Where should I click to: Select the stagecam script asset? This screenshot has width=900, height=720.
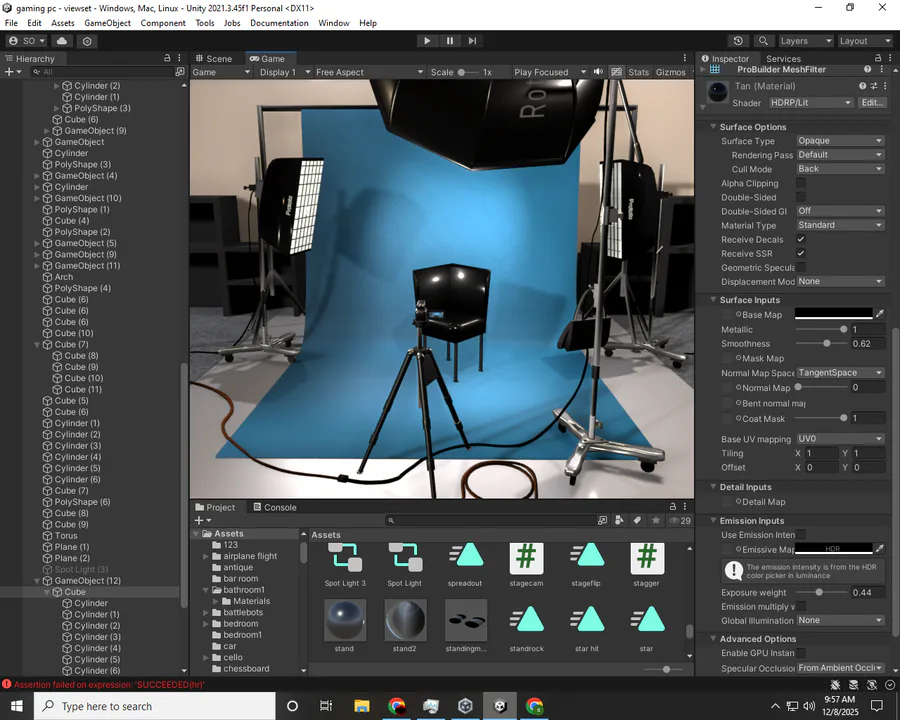pos(526,566)
